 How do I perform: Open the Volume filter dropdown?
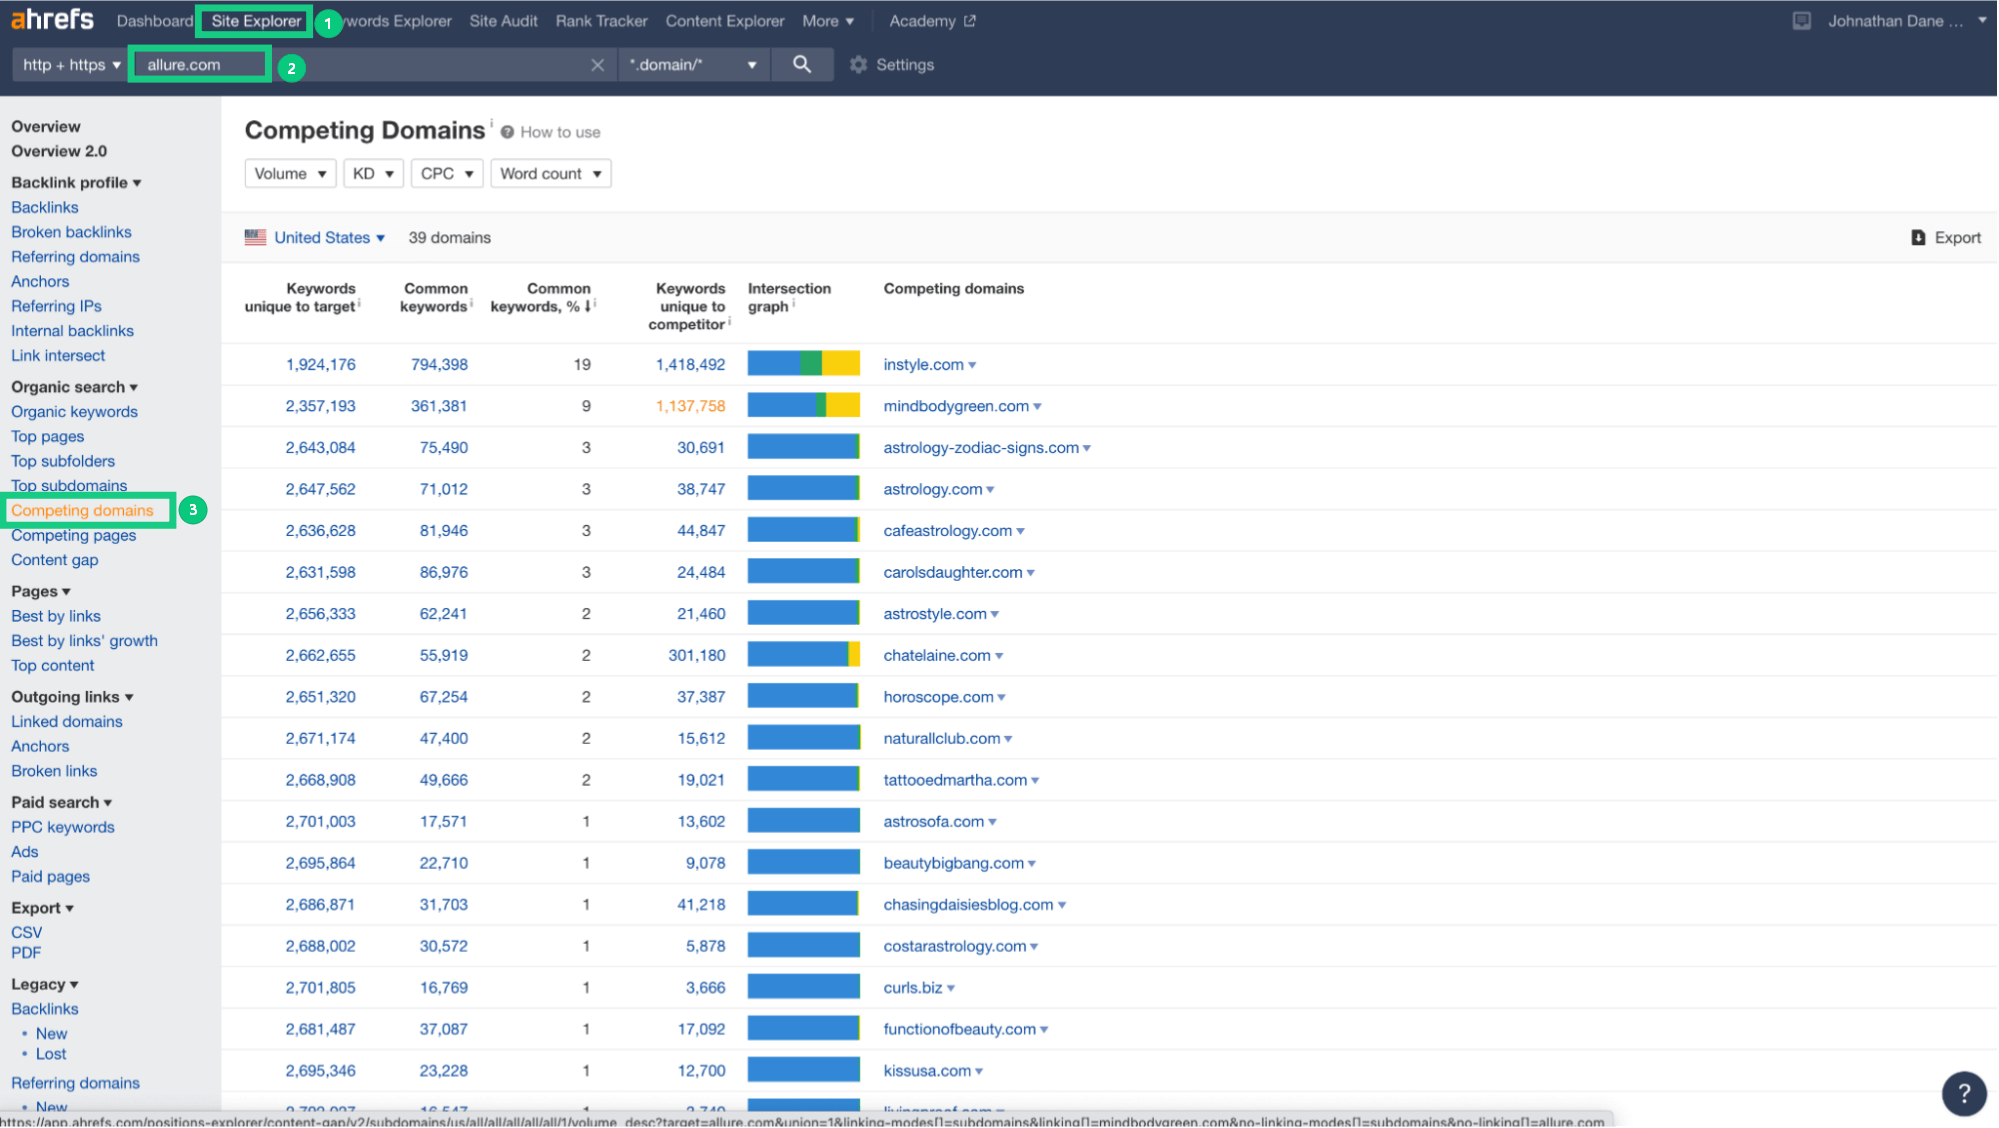(x=290, y=174)
